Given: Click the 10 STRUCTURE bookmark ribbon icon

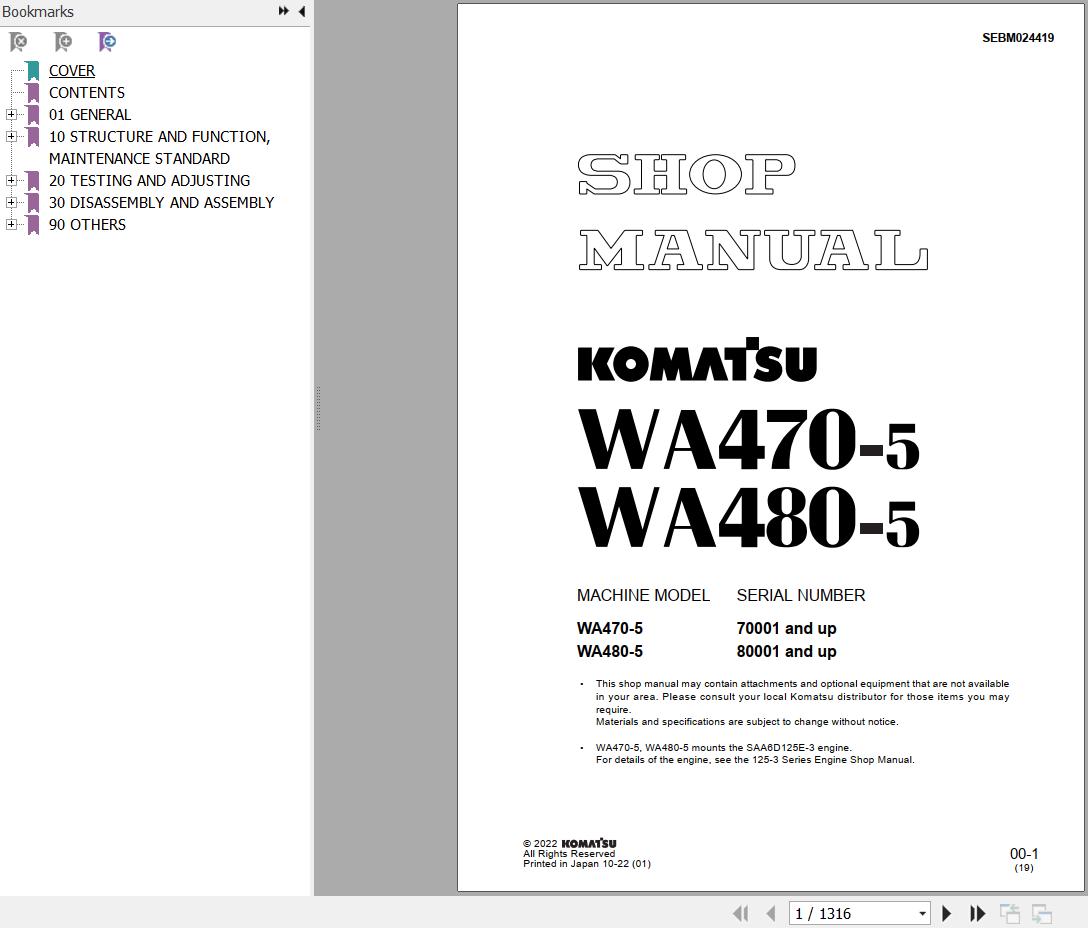Looking at the screenshot, I should (33, 137).
